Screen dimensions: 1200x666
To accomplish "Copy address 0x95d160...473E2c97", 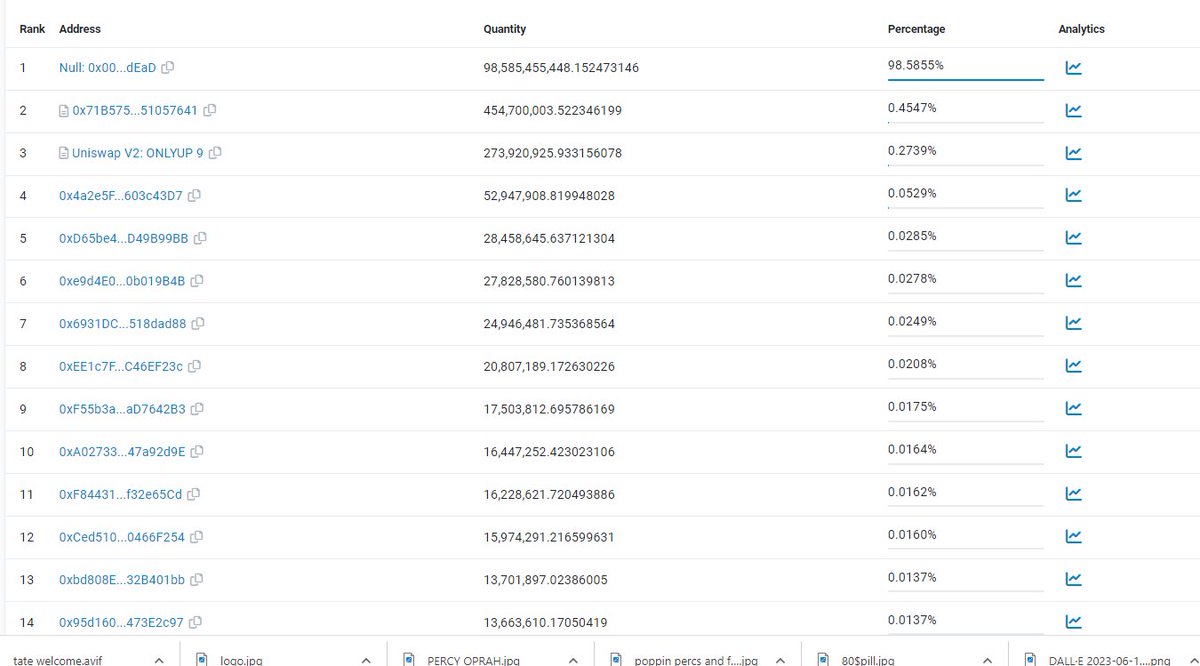I will click(x=195, y=622).
